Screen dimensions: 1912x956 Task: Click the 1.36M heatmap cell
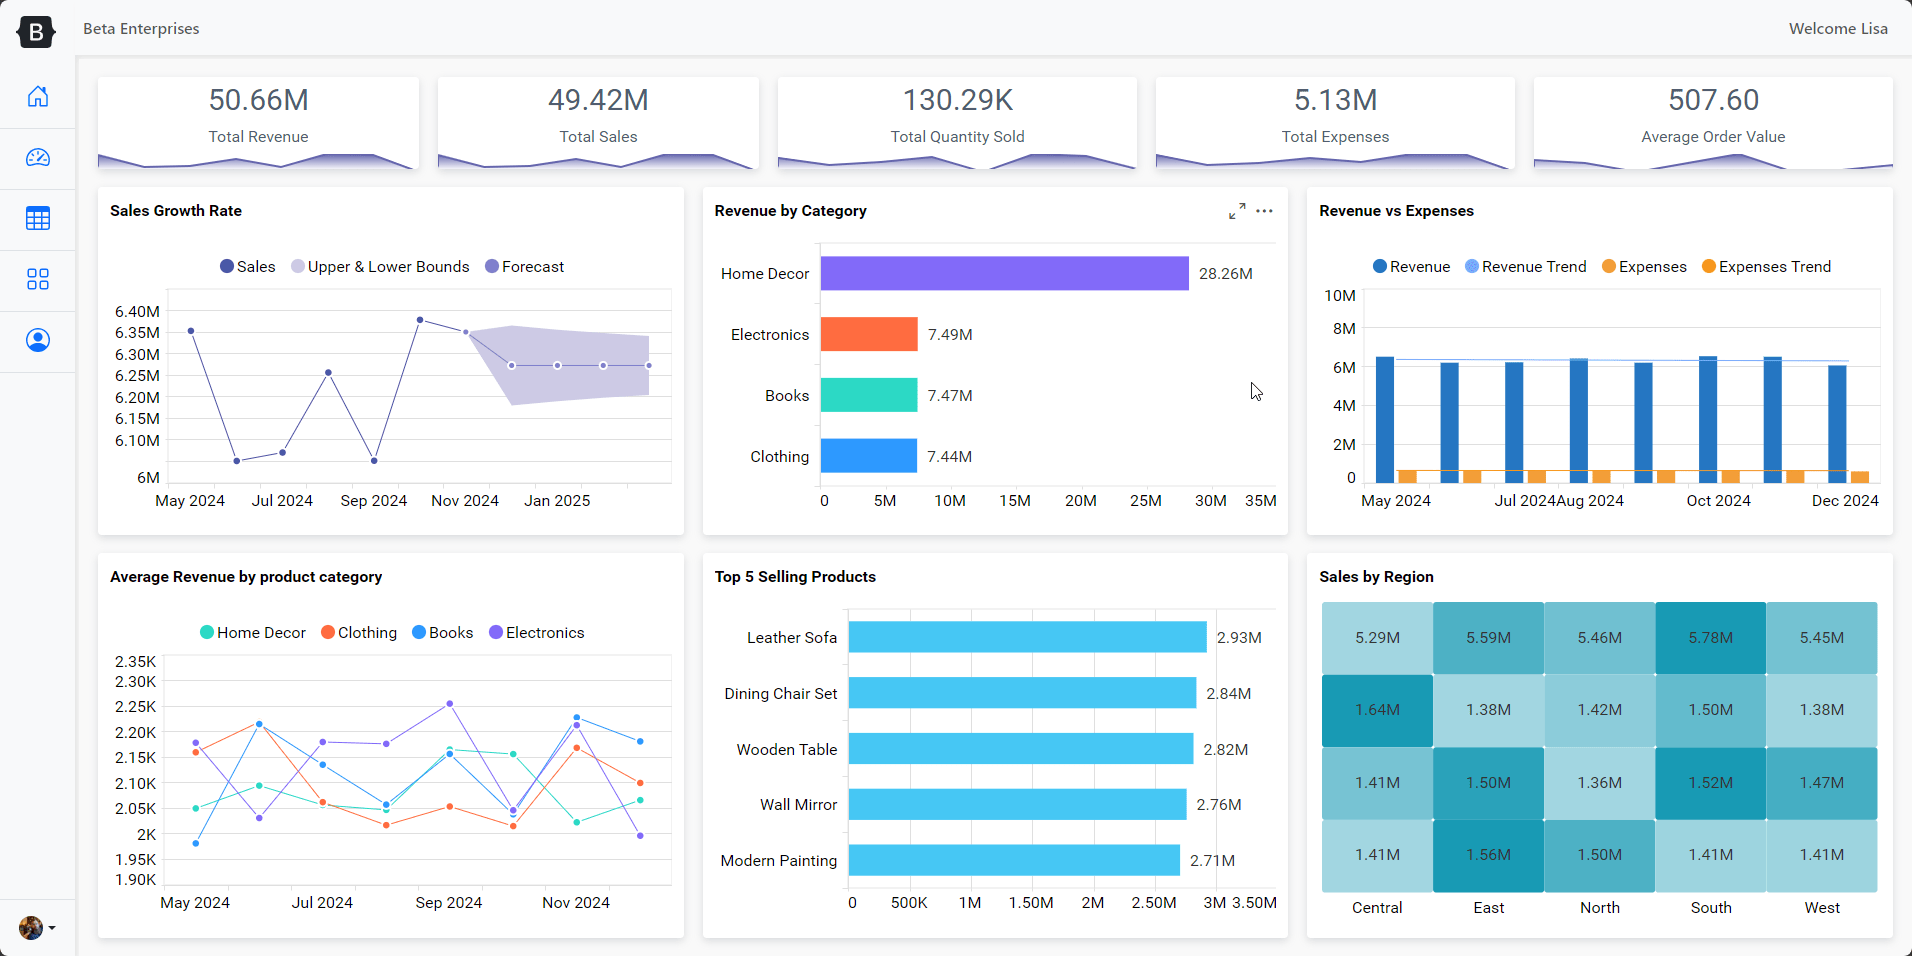click(x=1600, y=783)
